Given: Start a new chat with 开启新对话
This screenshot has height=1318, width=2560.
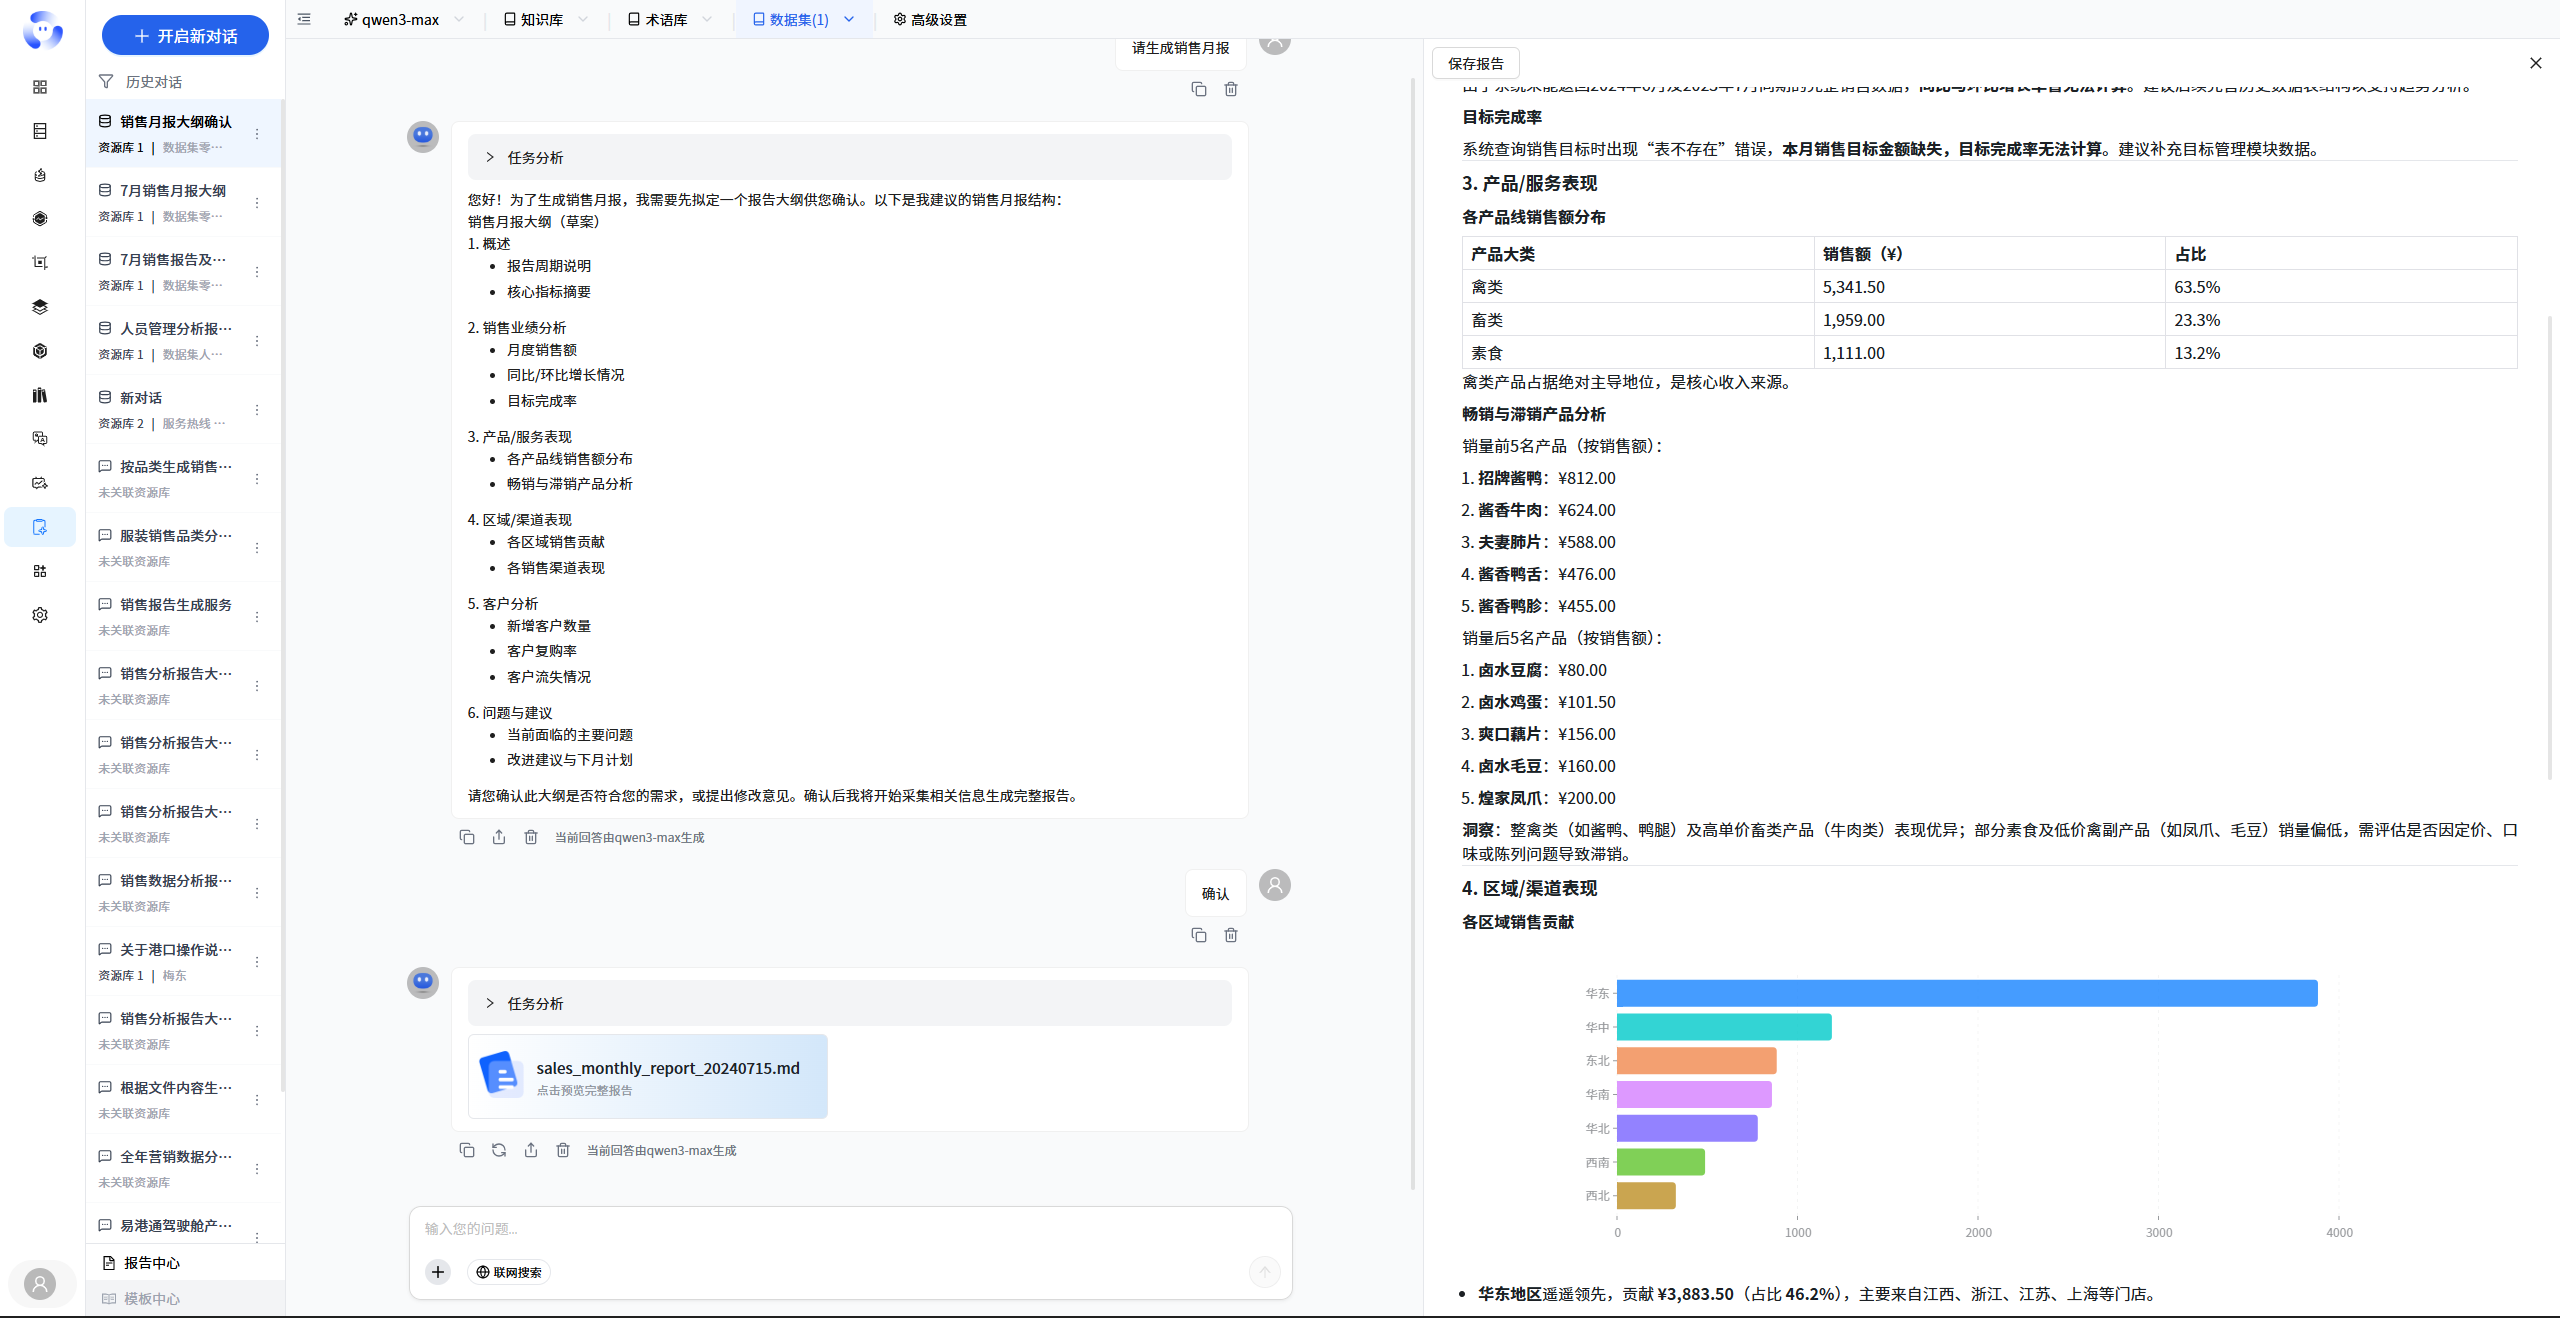Looking at the screenshot, I should tap(185, 36).
